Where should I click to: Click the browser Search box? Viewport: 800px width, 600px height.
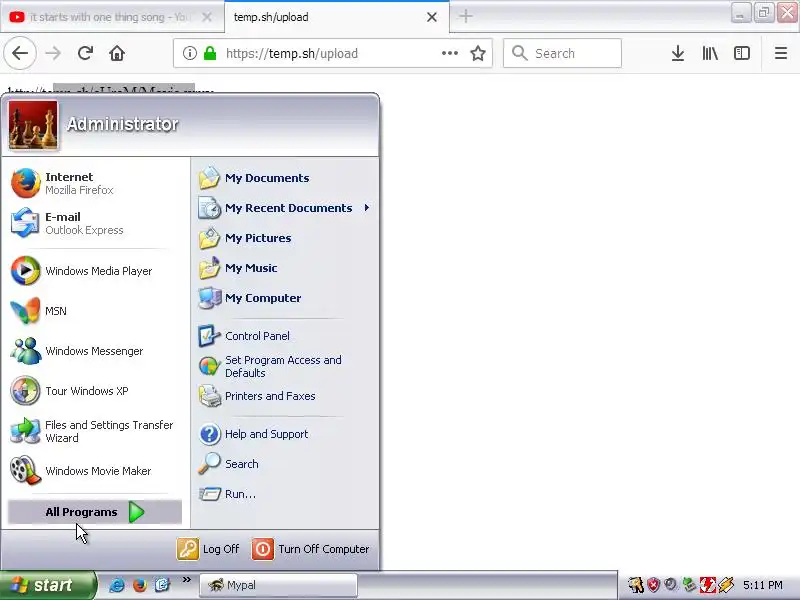click(562, 53)
